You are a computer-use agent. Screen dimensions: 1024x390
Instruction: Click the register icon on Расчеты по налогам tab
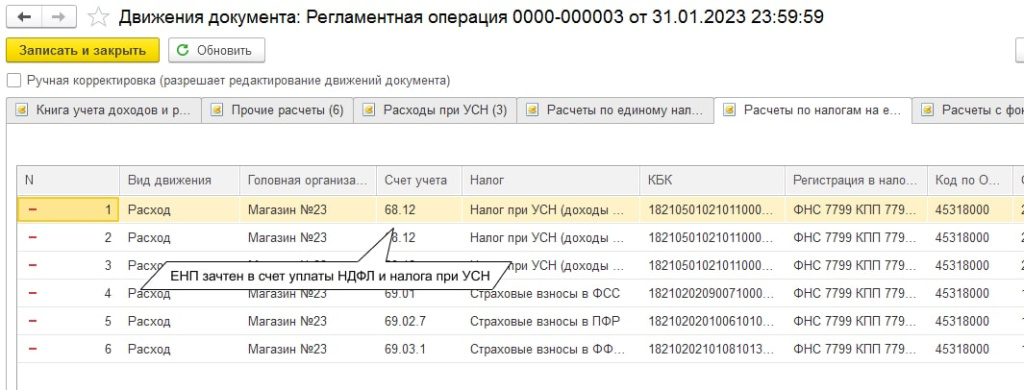point(729,110)
